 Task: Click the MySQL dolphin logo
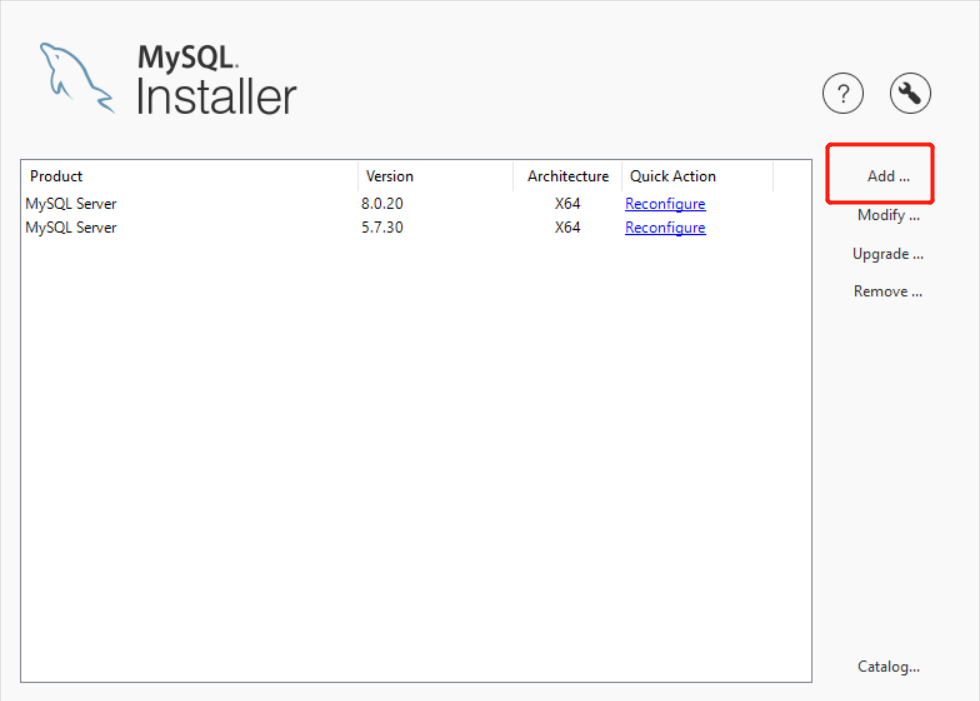[77, 78]
